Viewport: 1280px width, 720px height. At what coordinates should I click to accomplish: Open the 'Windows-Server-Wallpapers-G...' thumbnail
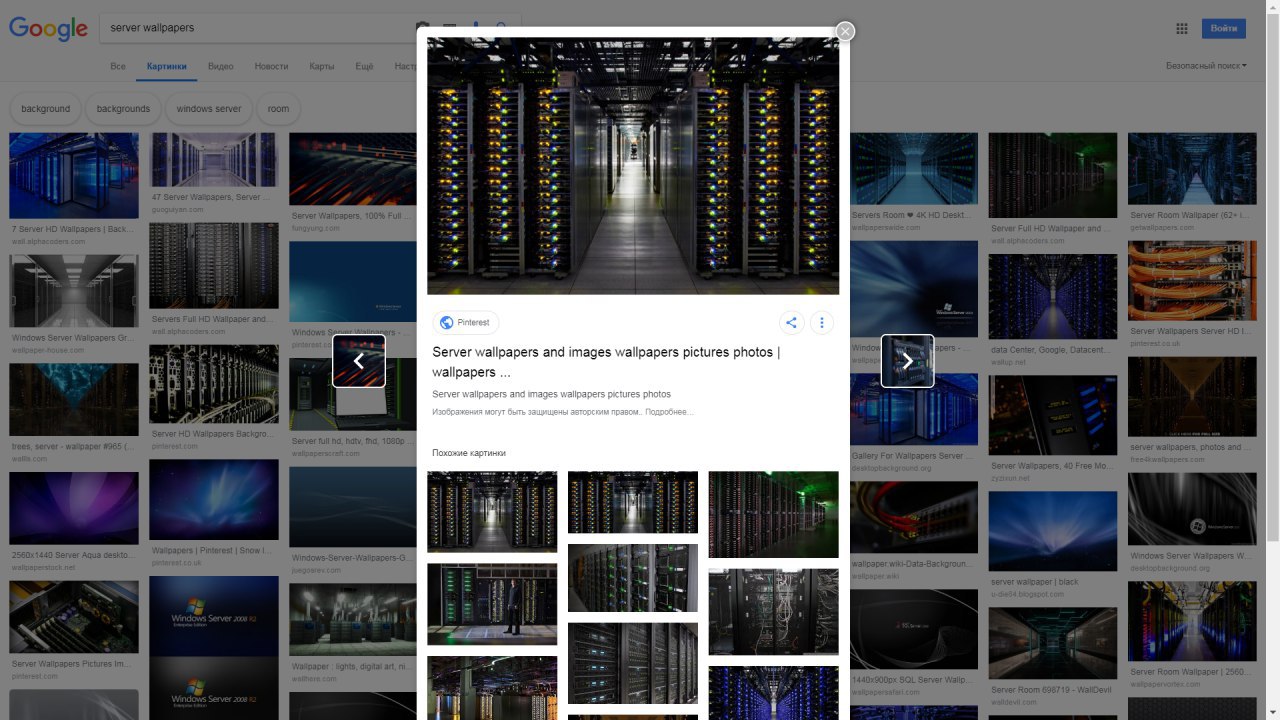point(353,506)
